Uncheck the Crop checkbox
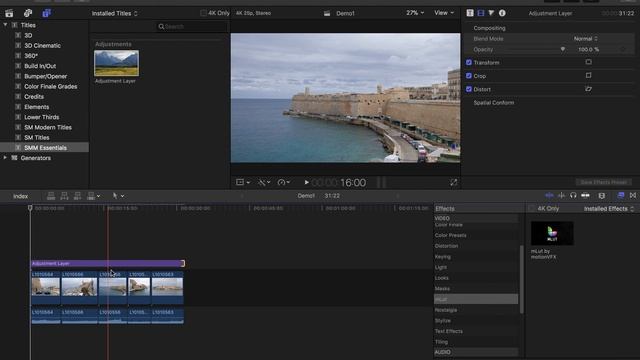640x360 pixels. [x=469, y=76]
